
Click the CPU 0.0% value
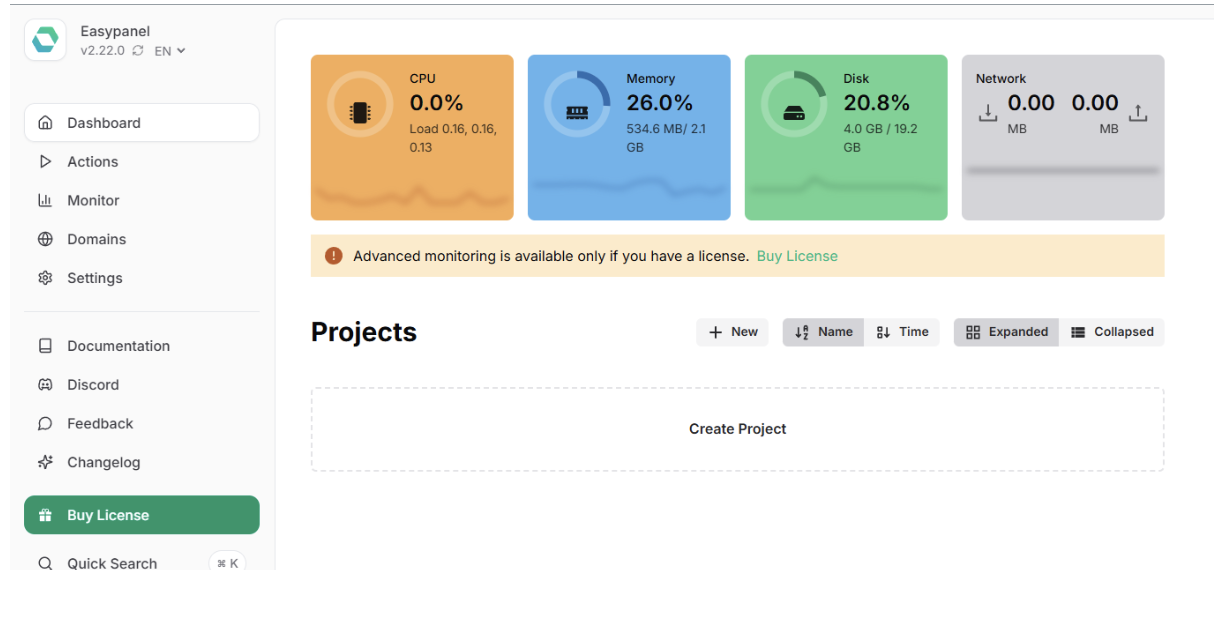coord(437,102)
